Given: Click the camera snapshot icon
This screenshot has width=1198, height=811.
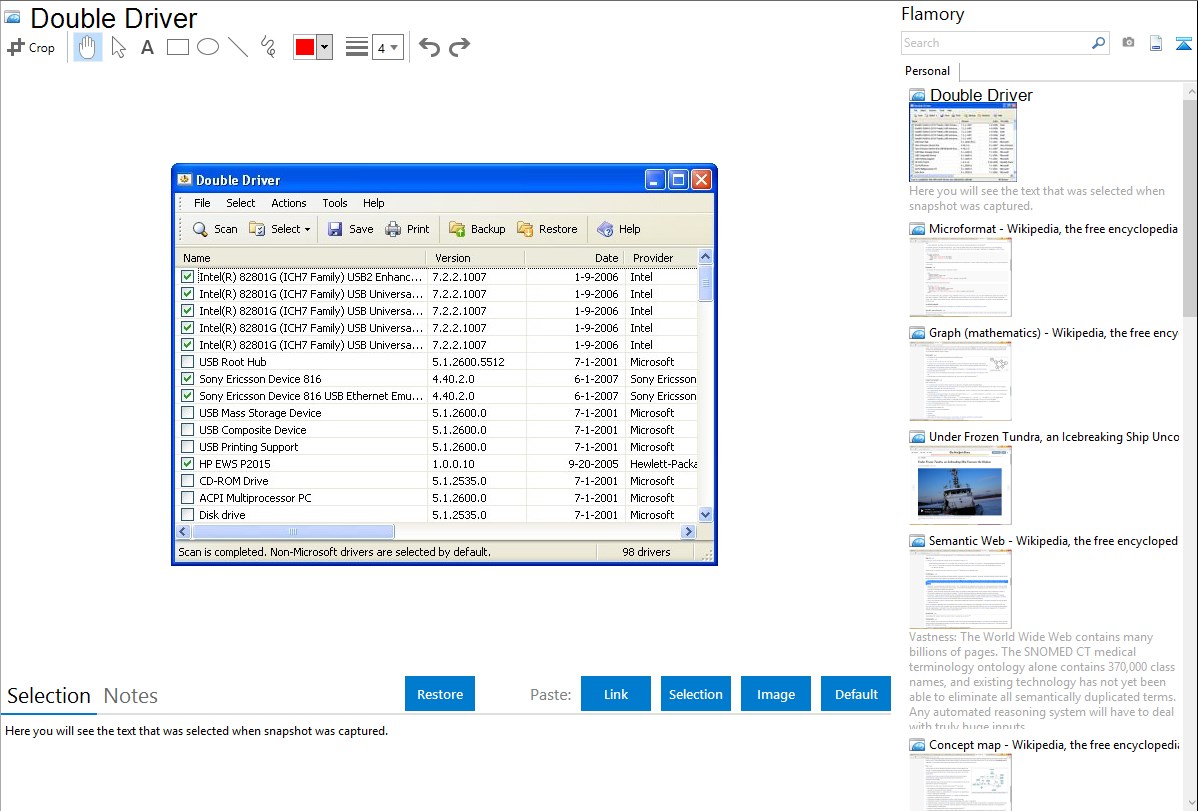Looking at the screenshot, I should coord(1128,43).
